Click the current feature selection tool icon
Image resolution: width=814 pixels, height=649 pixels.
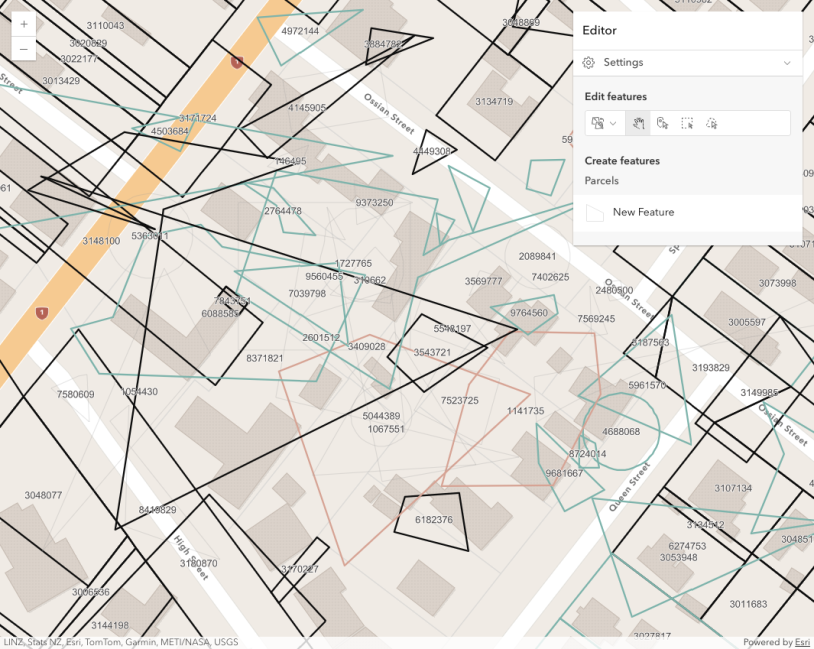(x=599, y=123)
